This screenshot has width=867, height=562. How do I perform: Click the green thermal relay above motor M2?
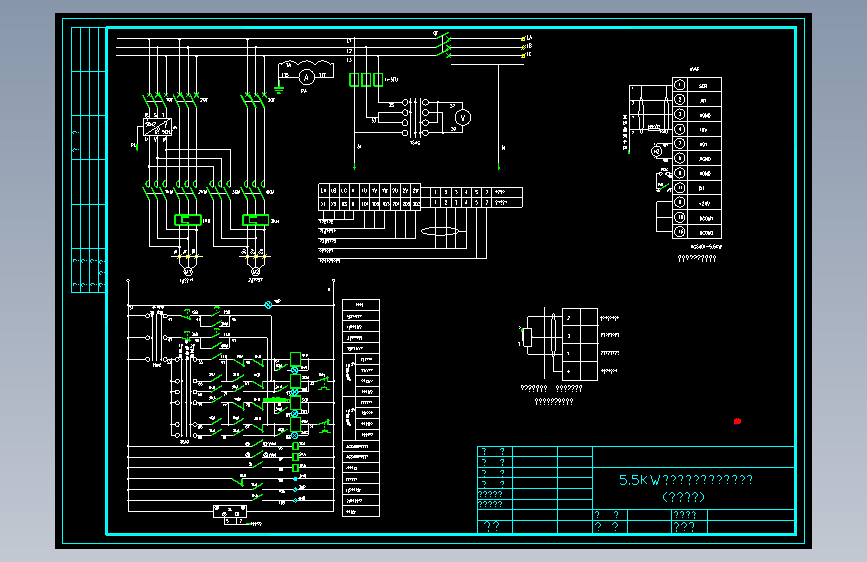point(255,220)
